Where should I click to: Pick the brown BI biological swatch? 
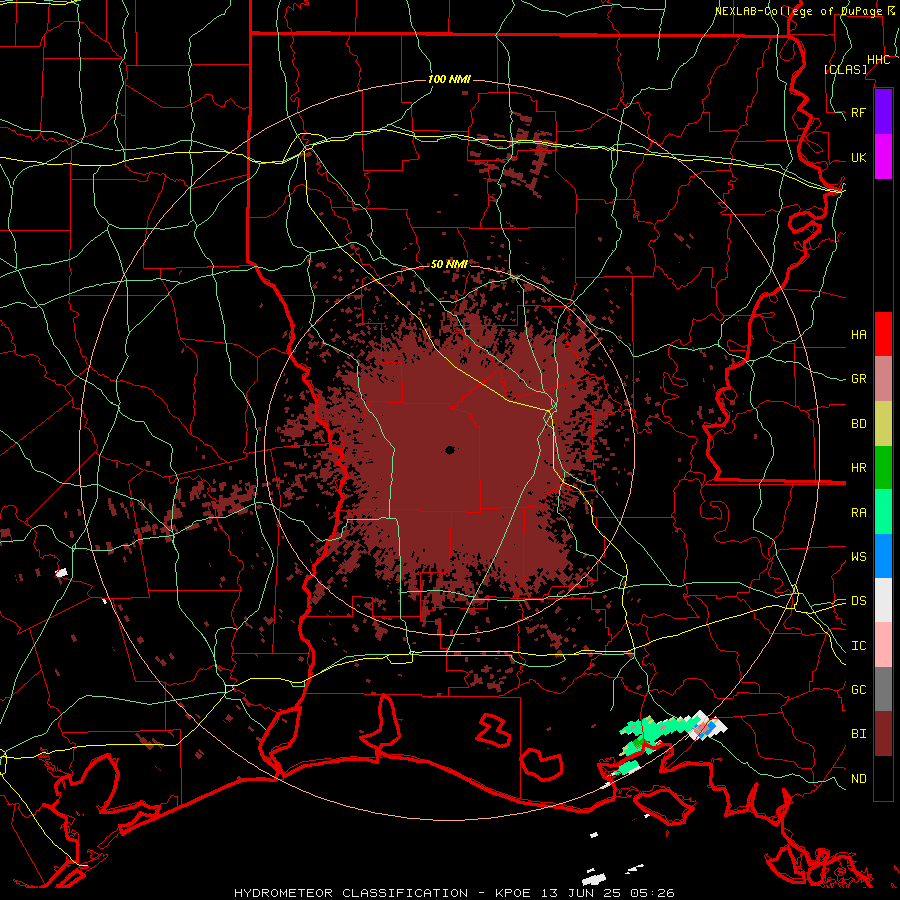(883, 734)
